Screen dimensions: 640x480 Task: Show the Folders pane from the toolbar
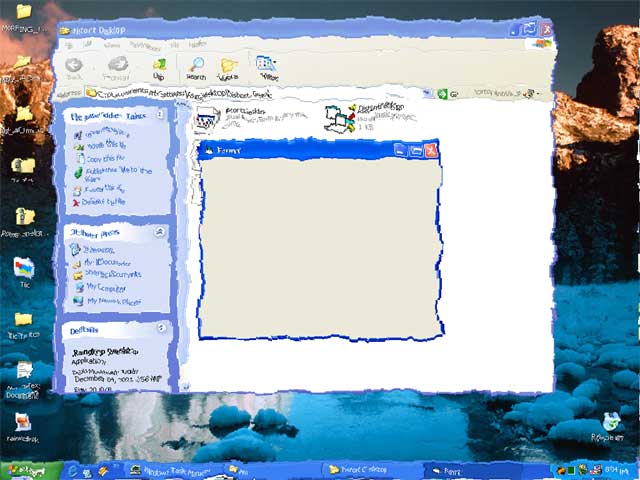[228, 69]
